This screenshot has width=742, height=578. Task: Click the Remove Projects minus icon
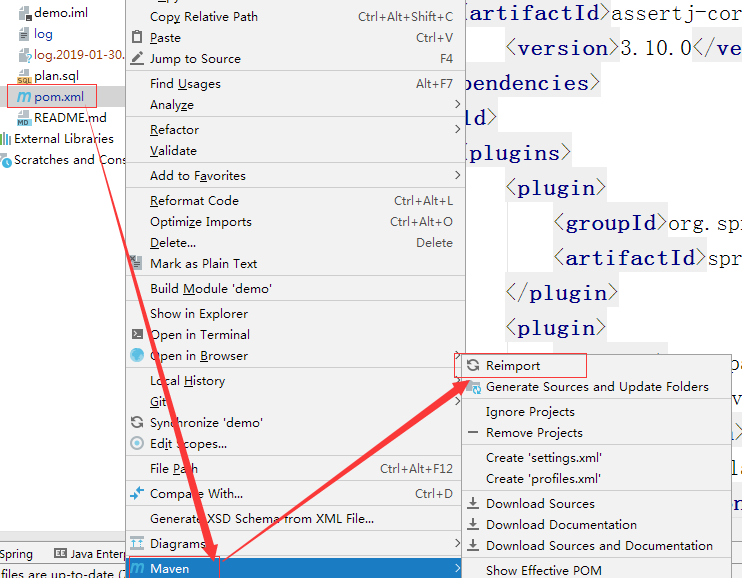coord(473,432)
